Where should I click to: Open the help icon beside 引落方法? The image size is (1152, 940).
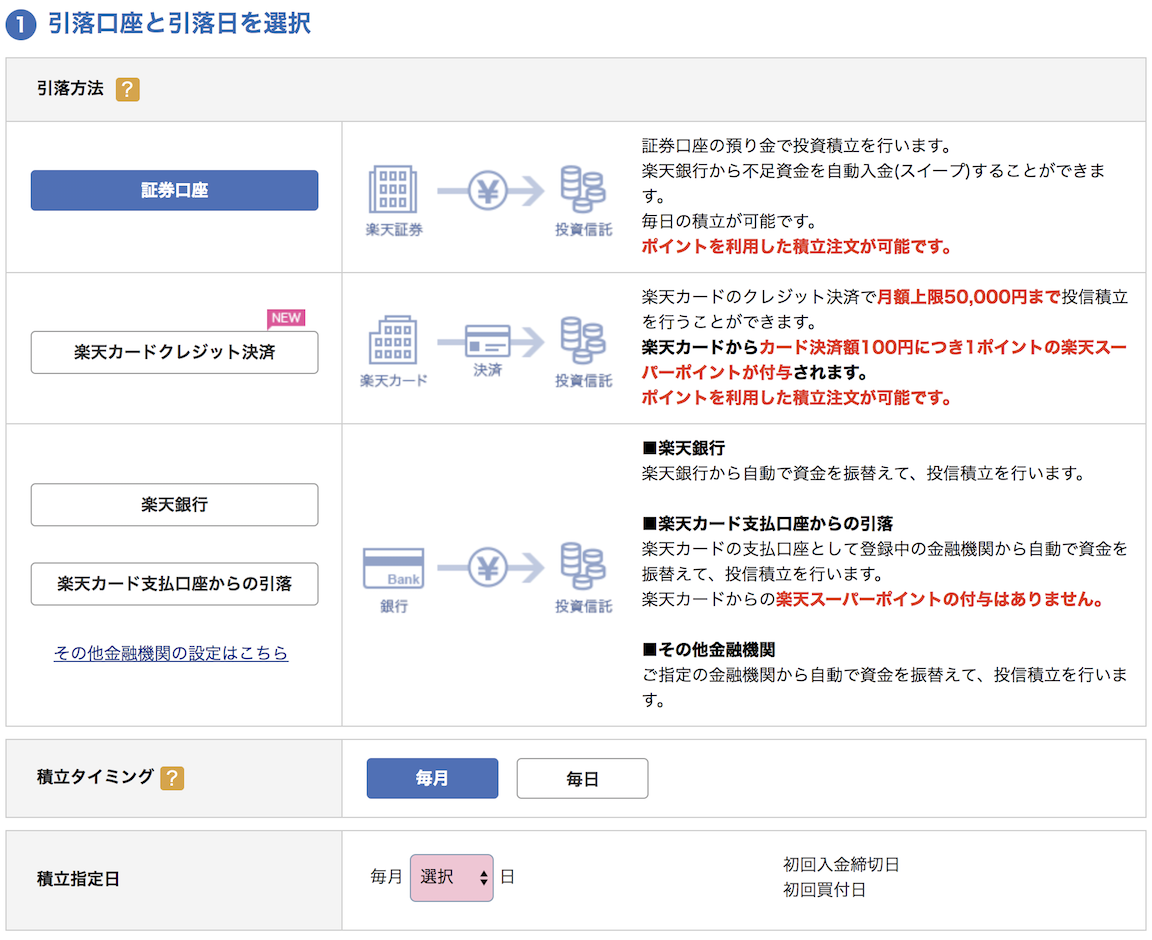[x=127, y=89]
